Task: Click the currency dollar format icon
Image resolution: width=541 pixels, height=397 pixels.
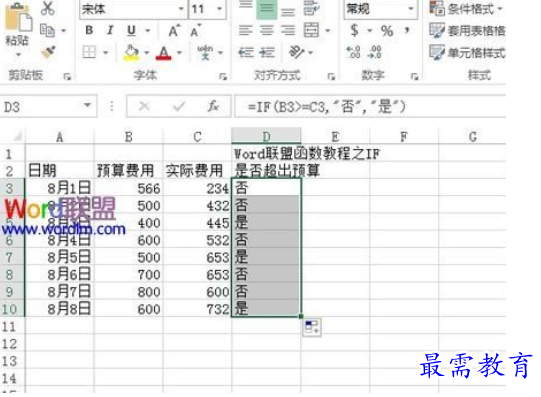Action: pos(354,31)
